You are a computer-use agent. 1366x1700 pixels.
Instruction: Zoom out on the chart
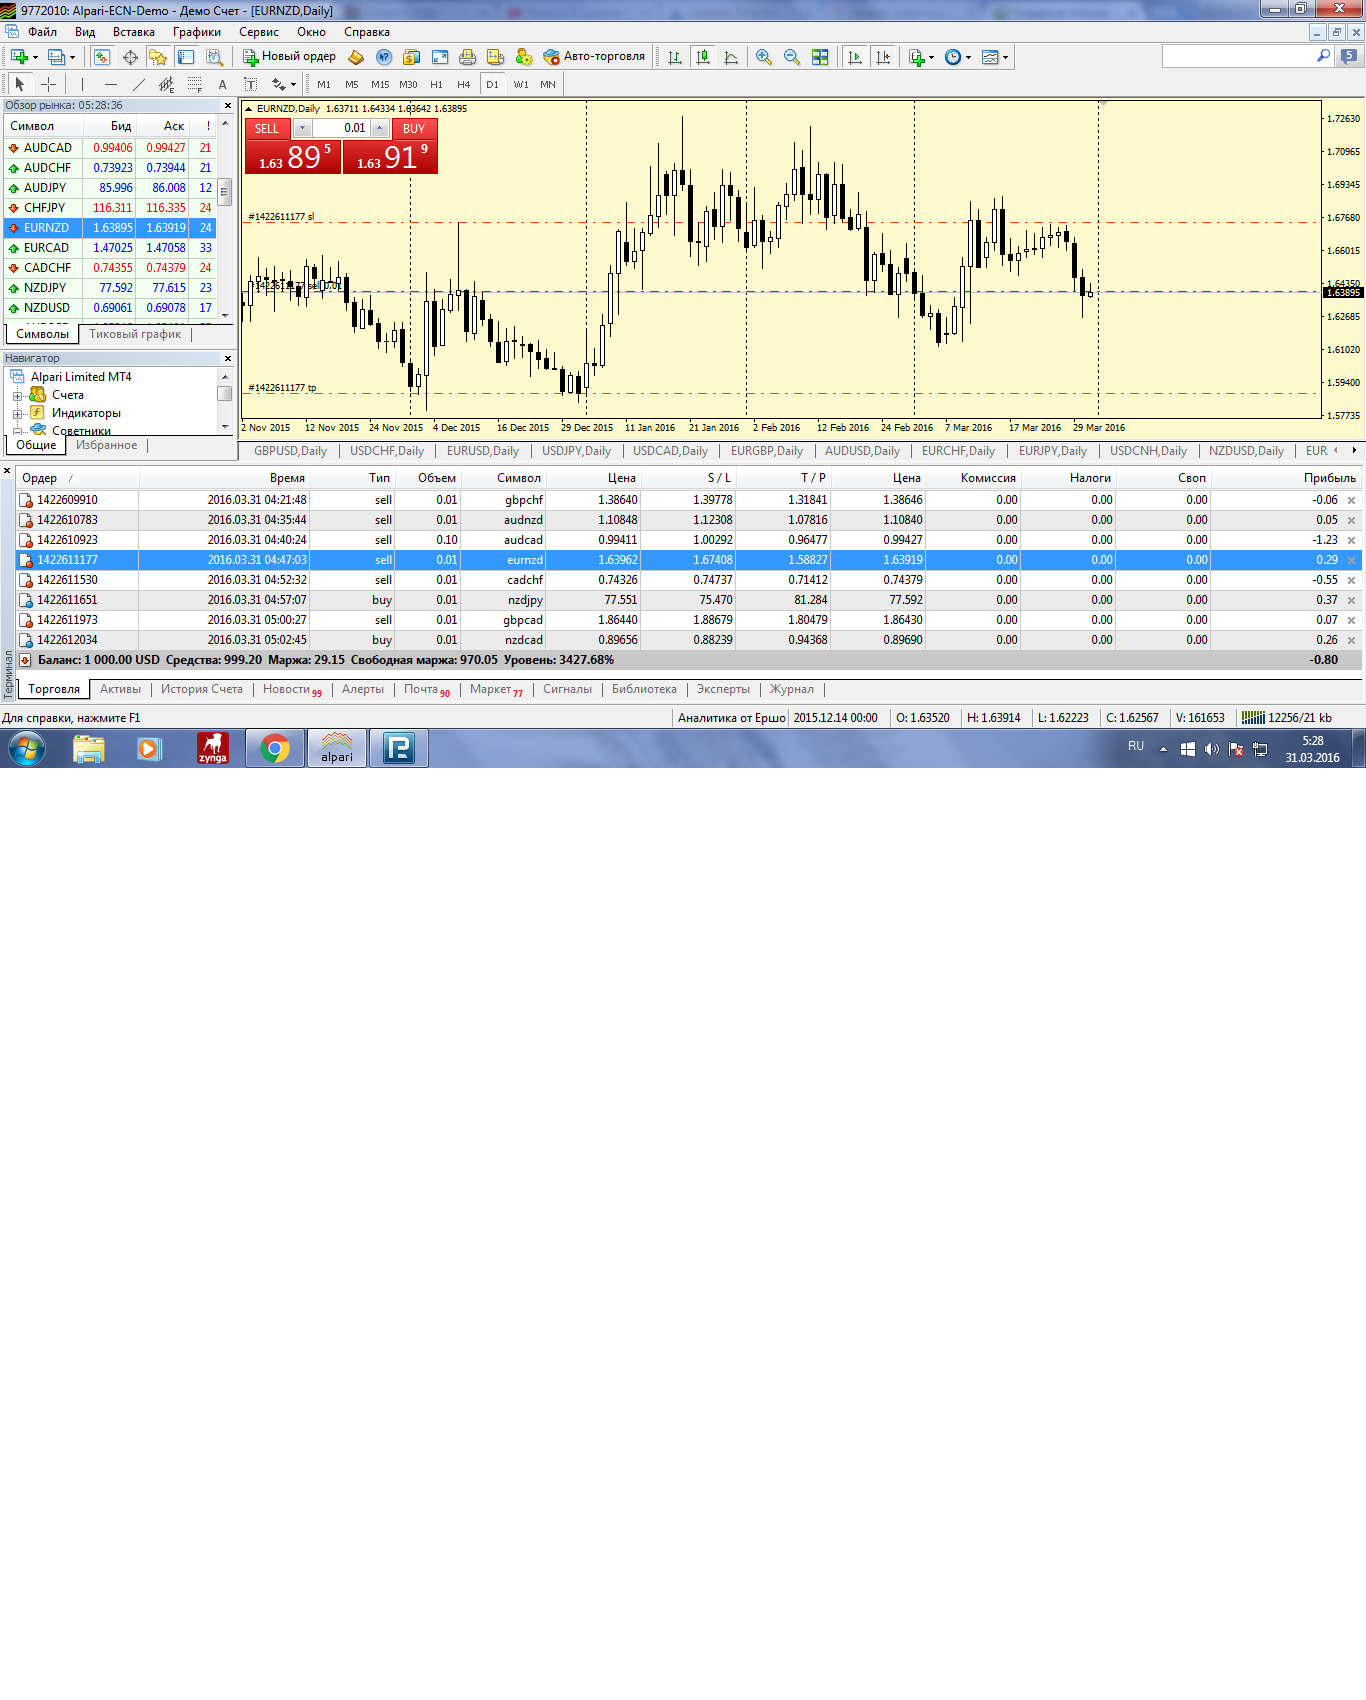tap(792, 57)
